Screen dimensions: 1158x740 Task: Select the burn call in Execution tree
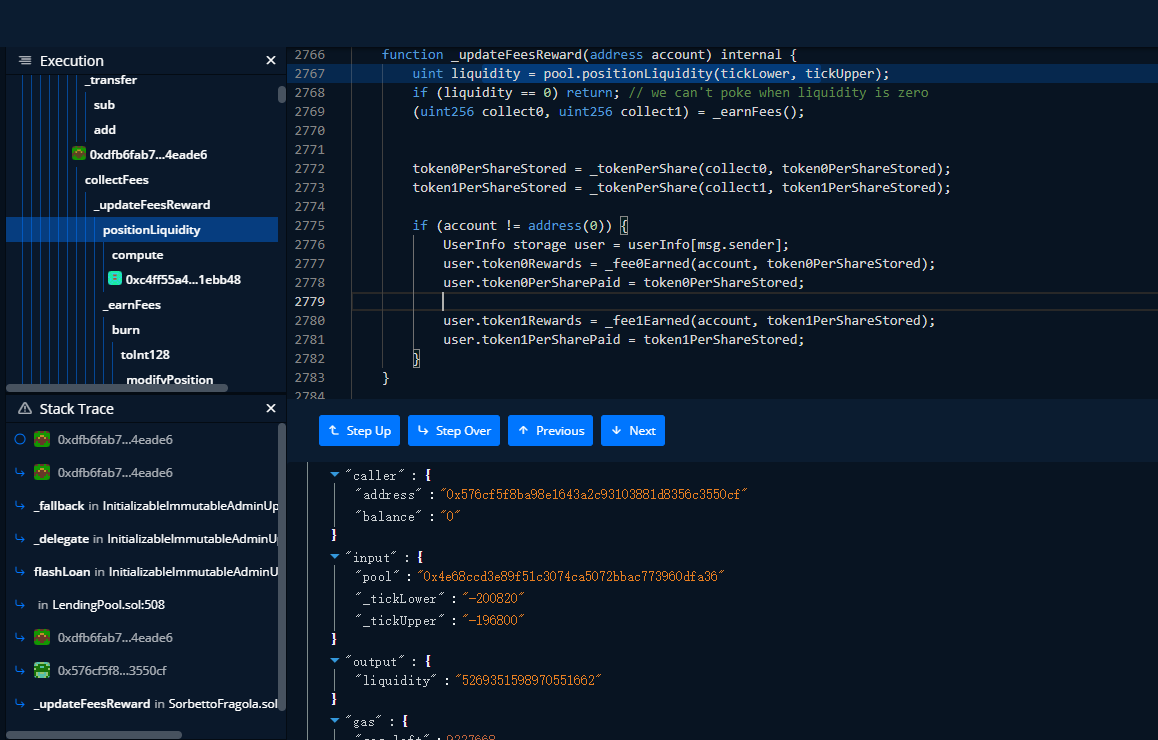click(x=126, y=330)
